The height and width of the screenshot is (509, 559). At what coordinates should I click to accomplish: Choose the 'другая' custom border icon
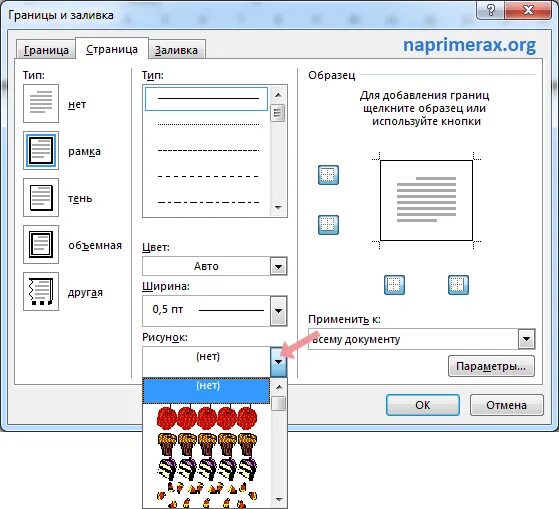41,292
